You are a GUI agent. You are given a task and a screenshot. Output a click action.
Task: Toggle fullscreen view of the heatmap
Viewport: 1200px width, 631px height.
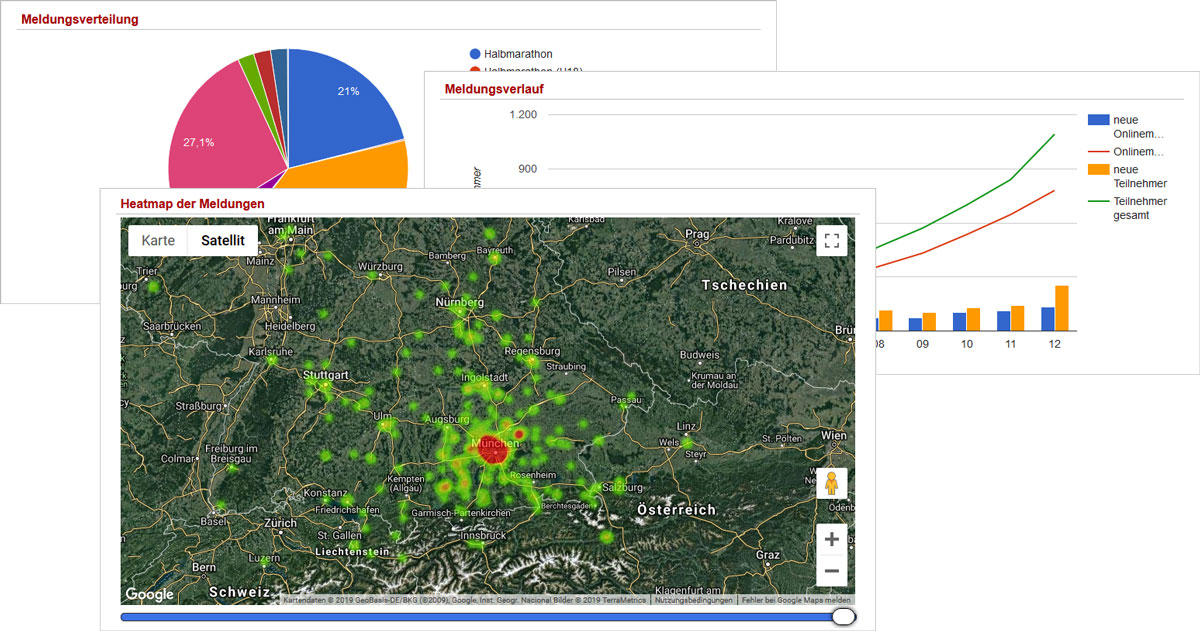click(831, 241)
